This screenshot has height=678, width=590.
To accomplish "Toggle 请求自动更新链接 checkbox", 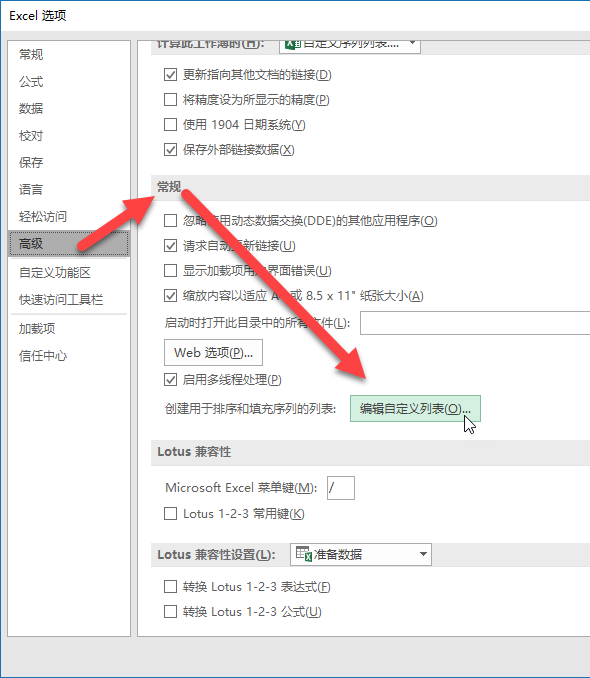I will pos(170,246).
